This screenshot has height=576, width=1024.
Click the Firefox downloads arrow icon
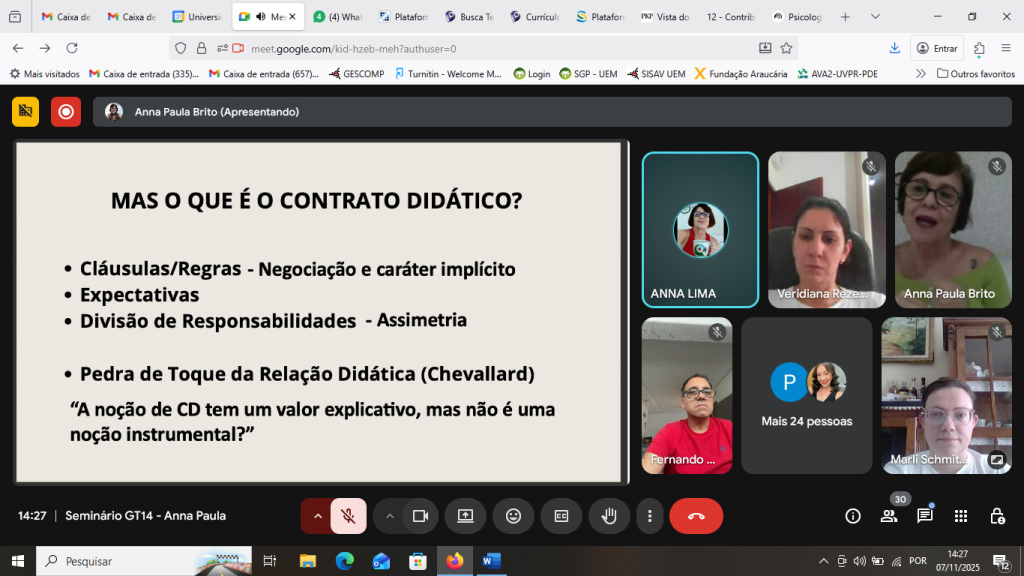click(893, 47)
